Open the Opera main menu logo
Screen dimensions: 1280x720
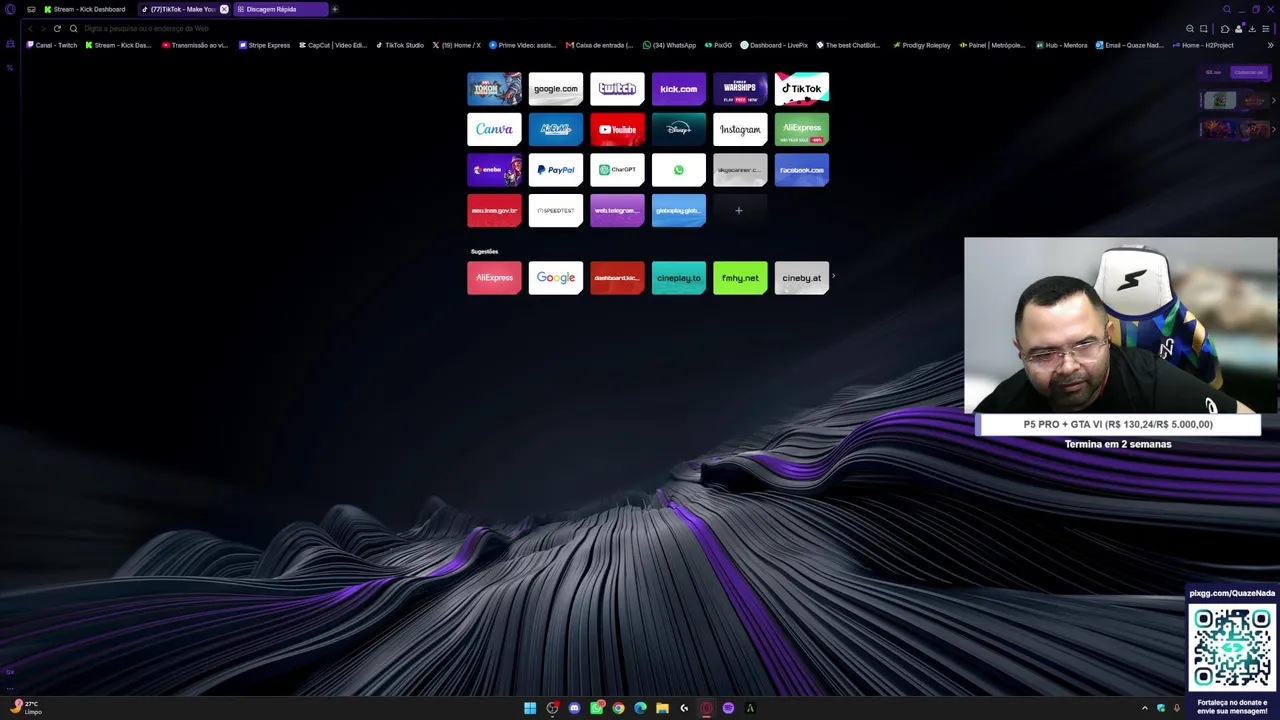pos(10,9)
